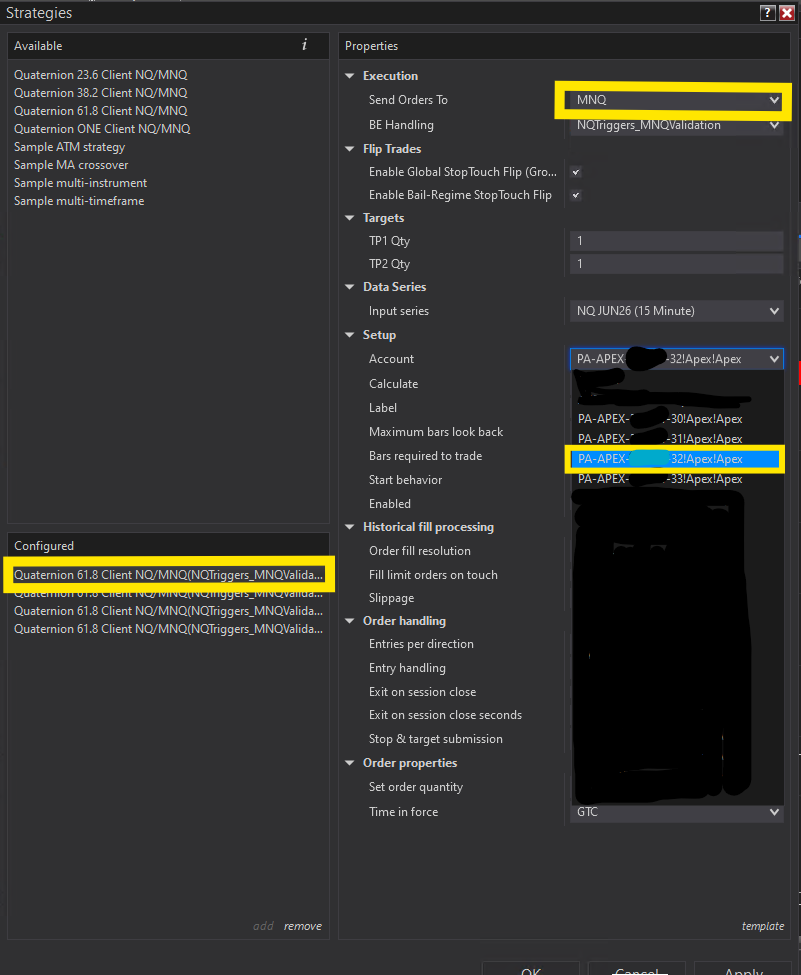Click the remove link below the Configured list
Viewport: 801px width, 975px height.
coord(302,926)
